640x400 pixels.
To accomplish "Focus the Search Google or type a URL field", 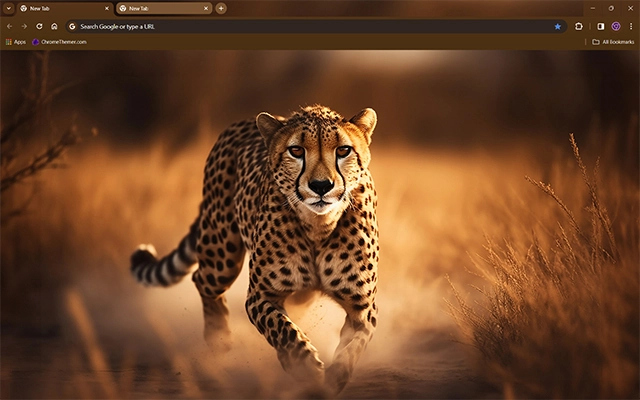I will pos(316,27).
